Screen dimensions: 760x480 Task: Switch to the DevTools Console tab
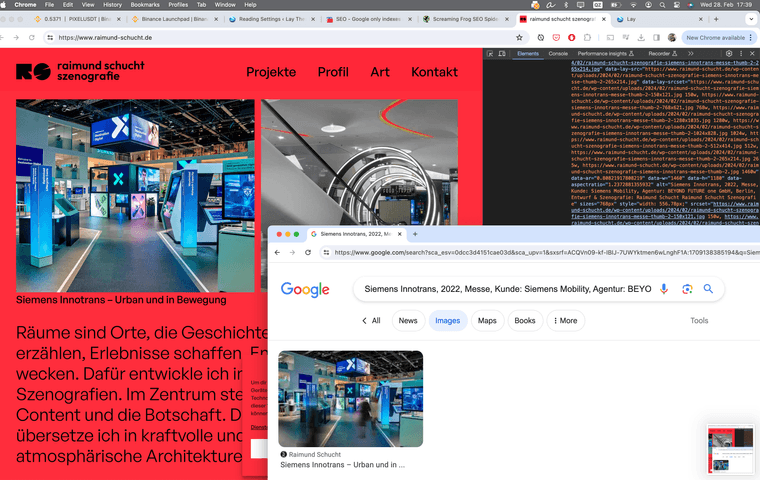(x=558, y=52)
